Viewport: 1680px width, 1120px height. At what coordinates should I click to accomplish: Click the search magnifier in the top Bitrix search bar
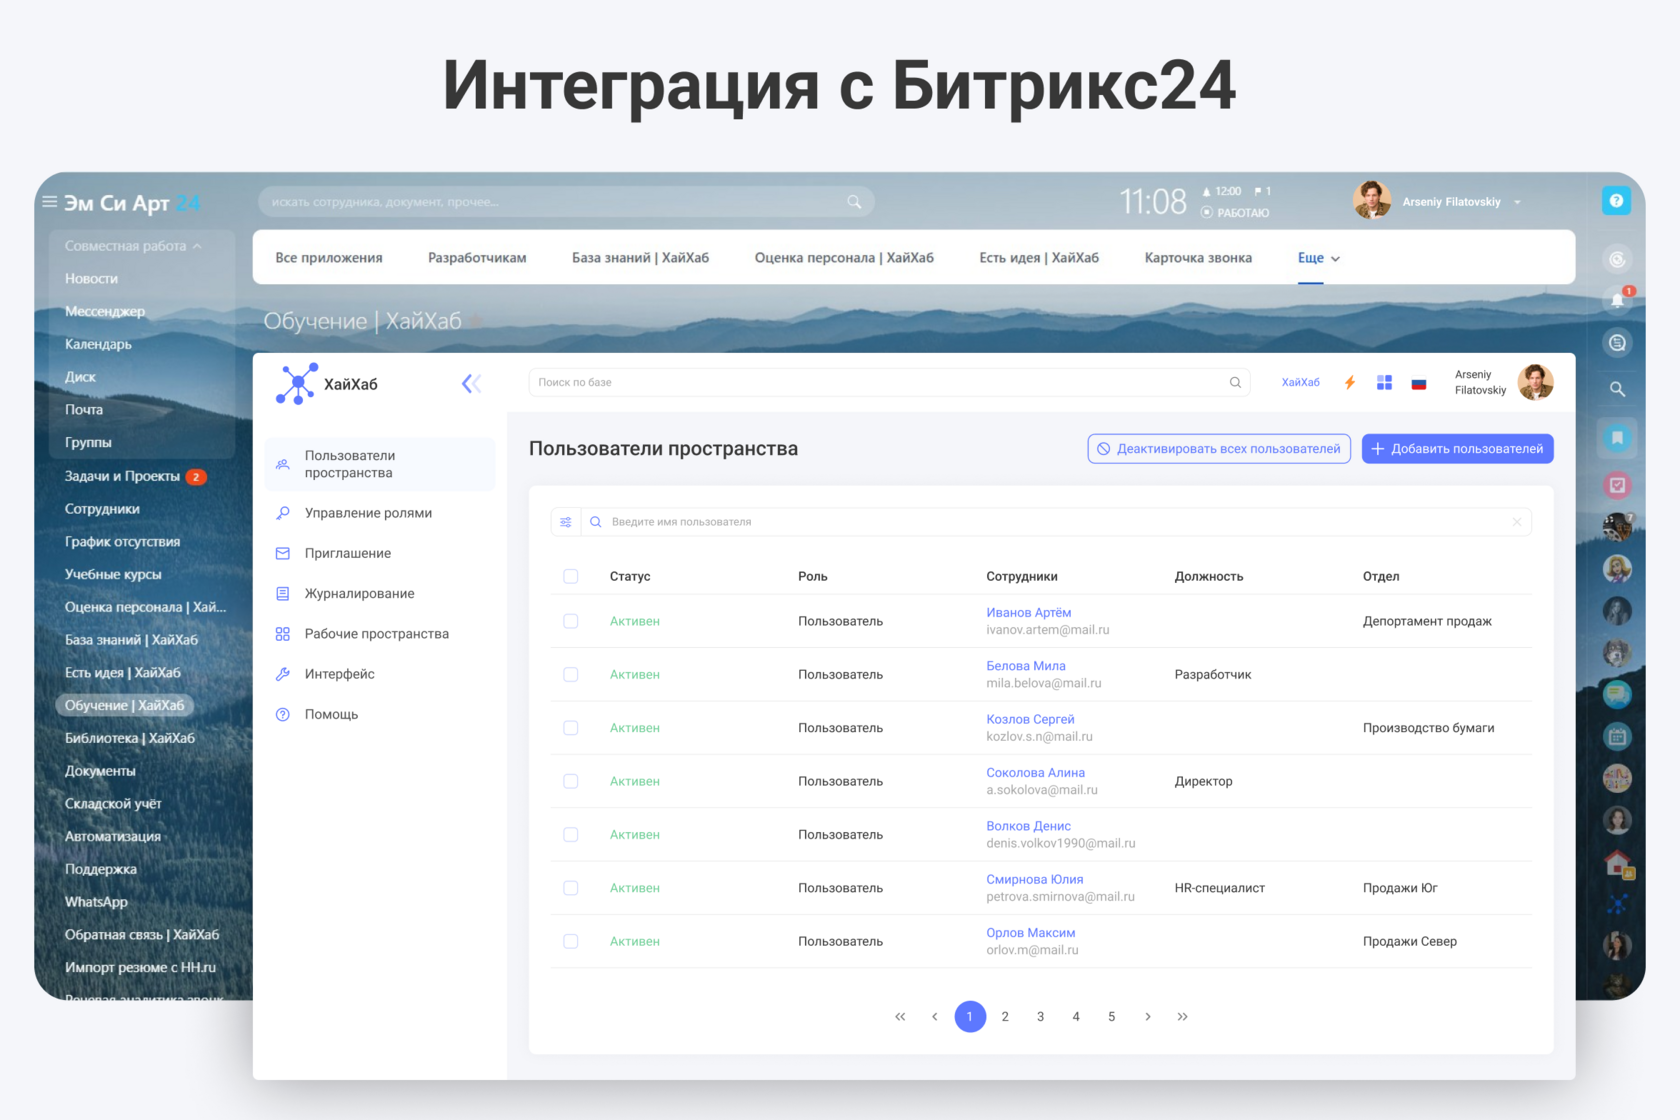click(x=854, y=202)
